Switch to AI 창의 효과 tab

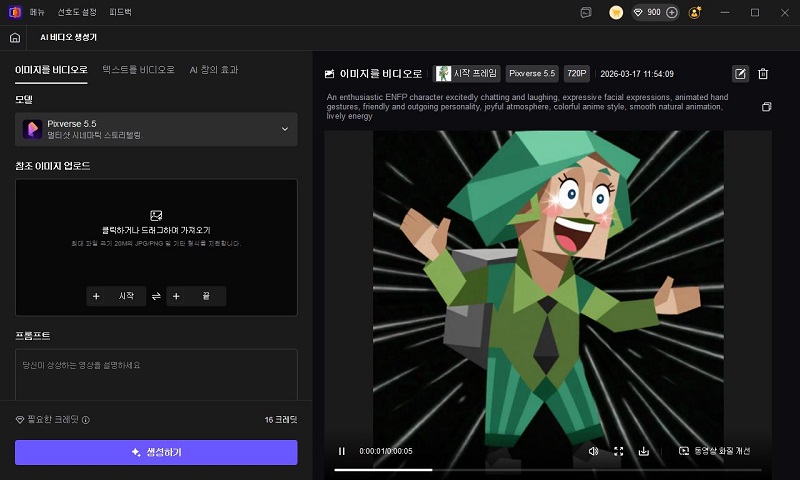point(214,70)
